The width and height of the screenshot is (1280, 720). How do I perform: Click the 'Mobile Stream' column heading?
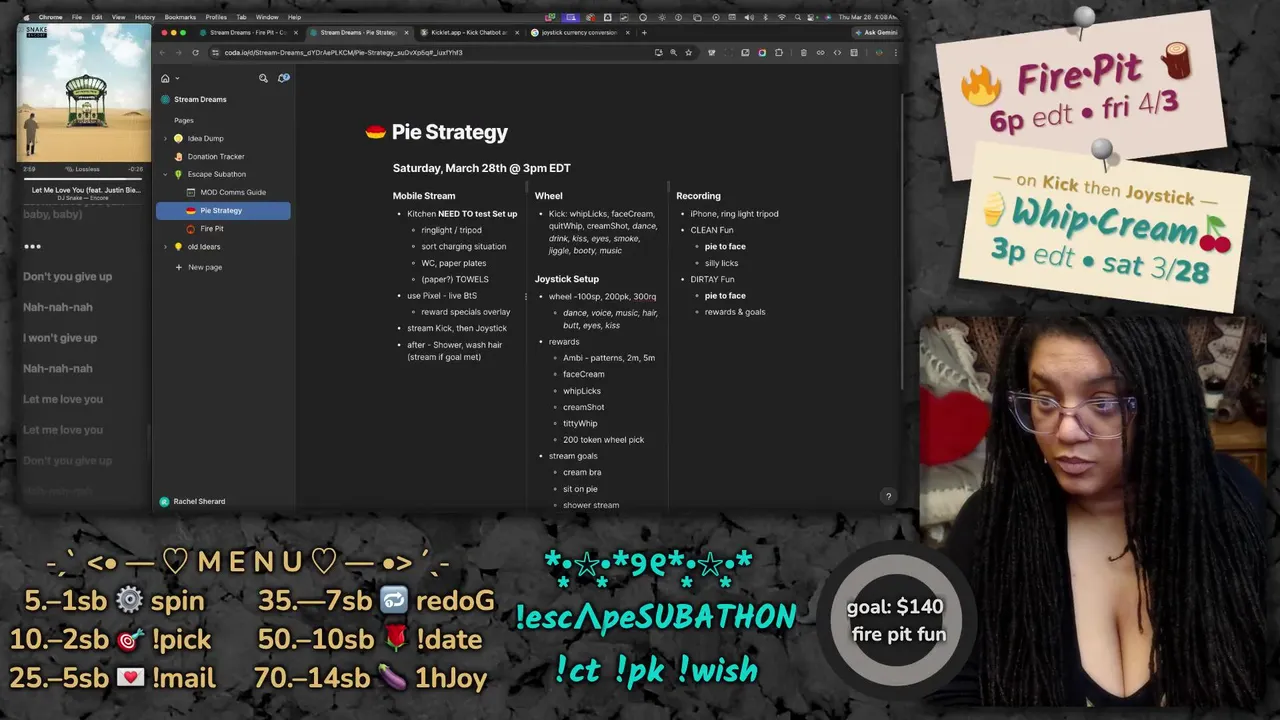click(424, 196)
